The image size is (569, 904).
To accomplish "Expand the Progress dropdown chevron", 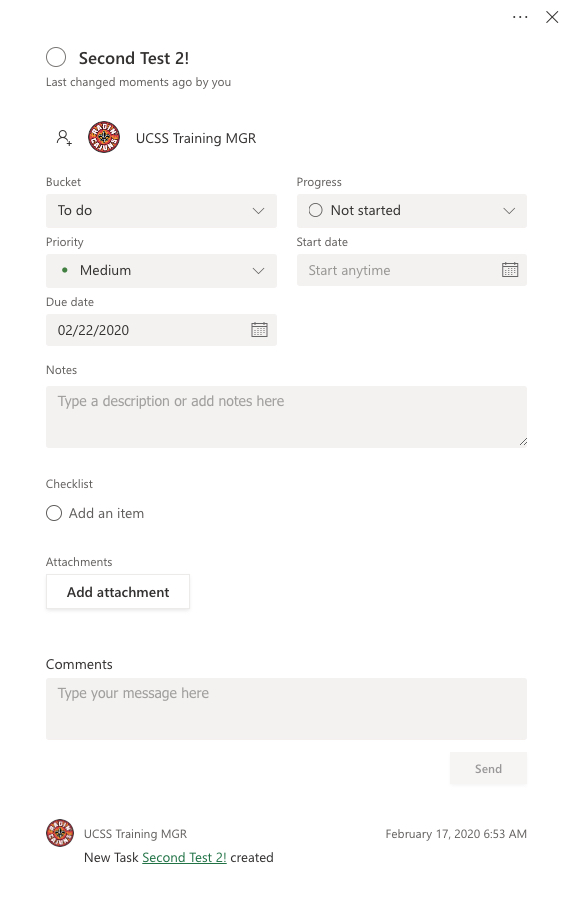I will click(x=509, y=210).
